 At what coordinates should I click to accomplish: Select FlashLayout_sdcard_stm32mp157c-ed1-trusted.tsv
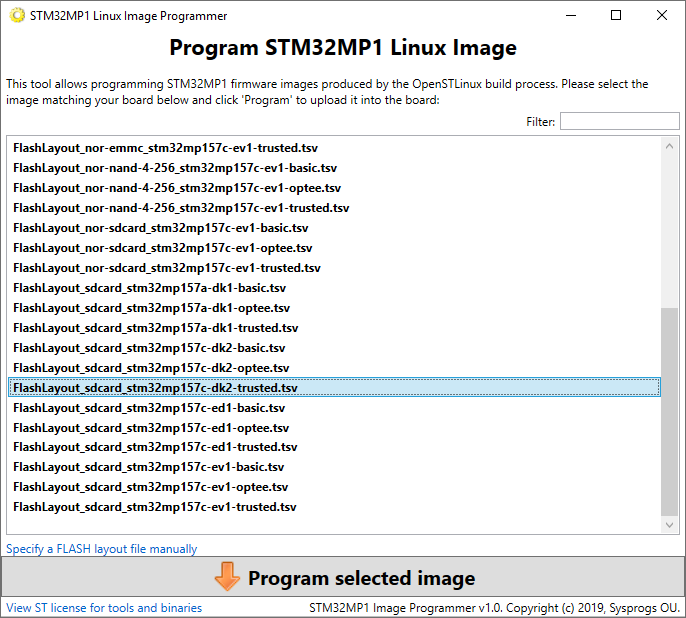335,447
